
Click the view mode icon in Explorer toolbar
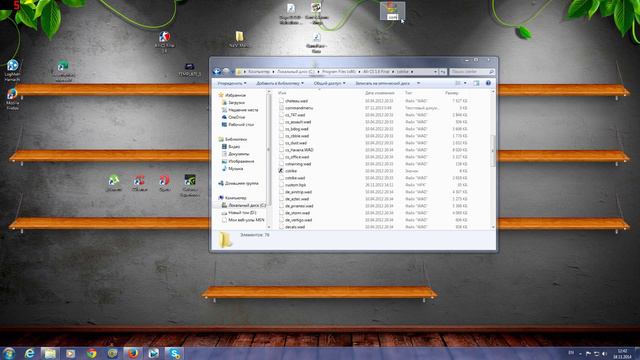[x=458, y=83]
